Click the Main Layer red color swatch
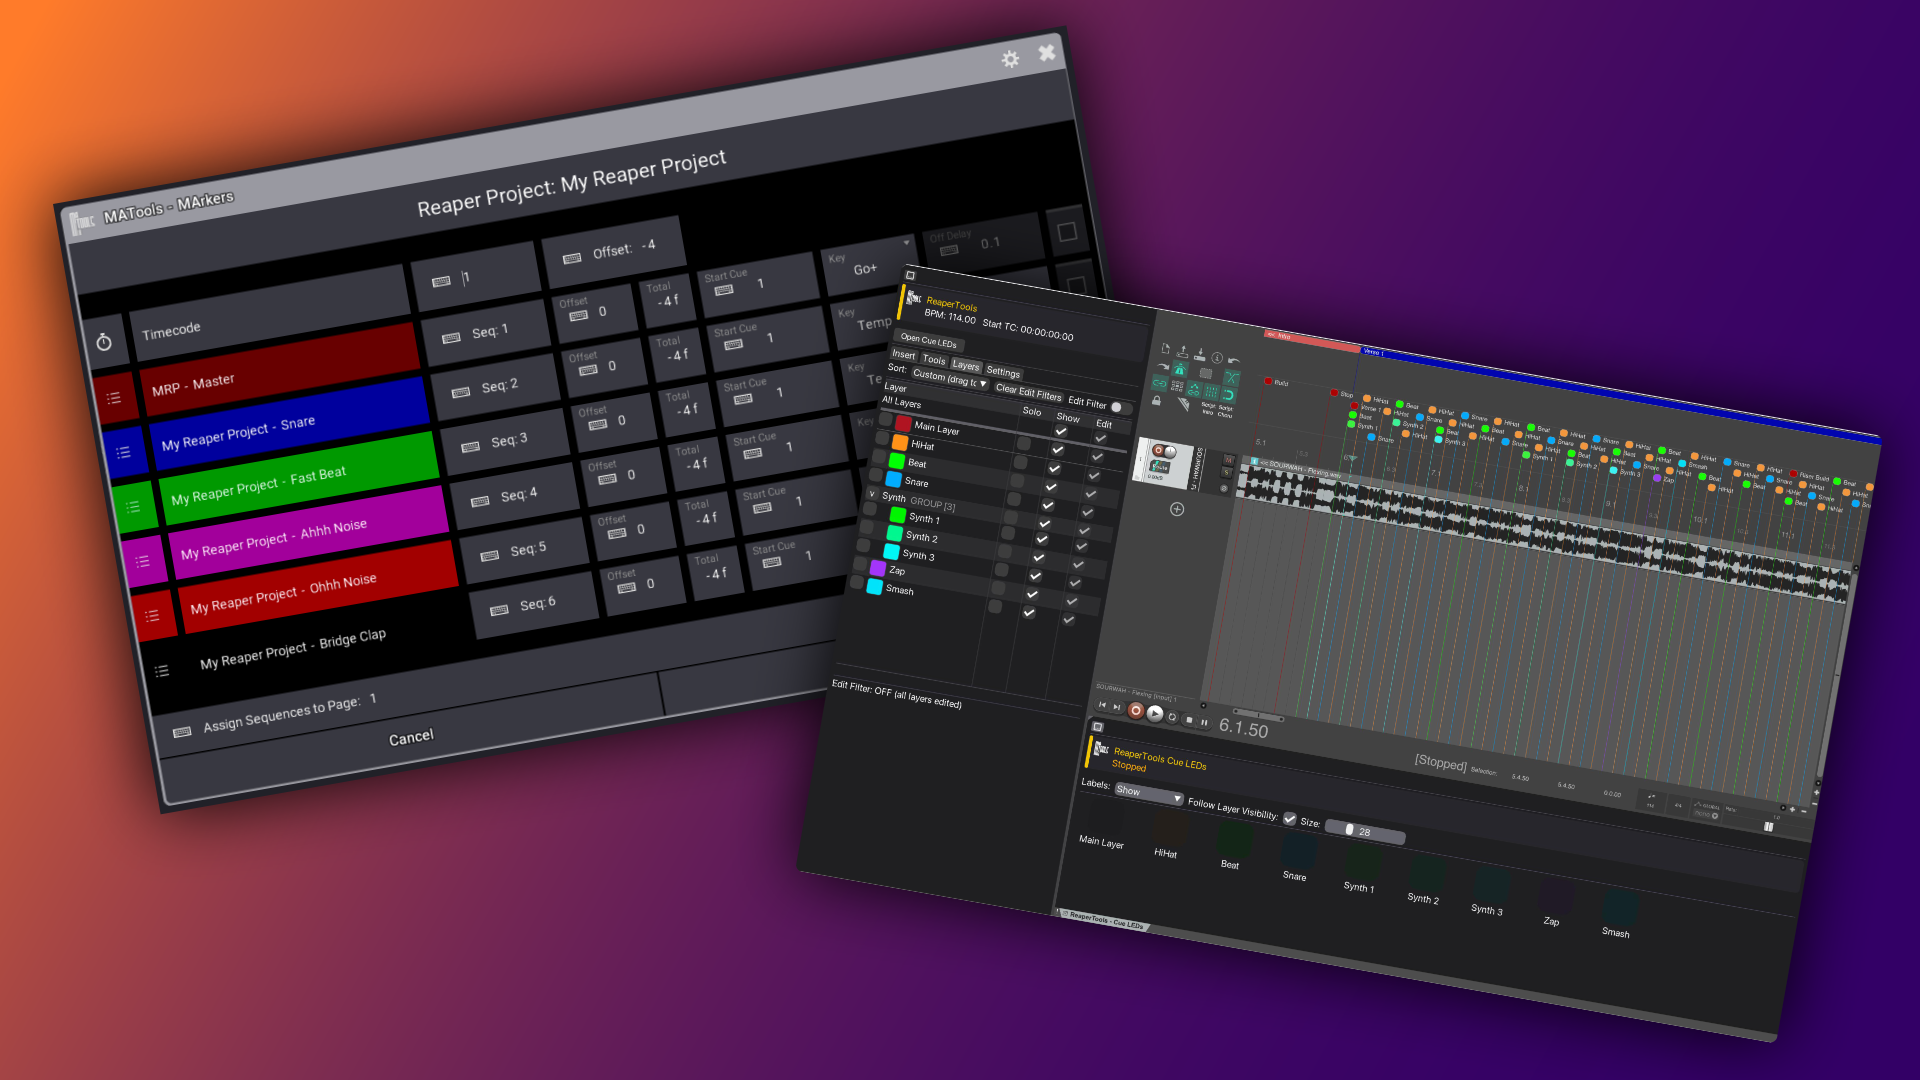 pyautogui.click(x=903, y=423)
